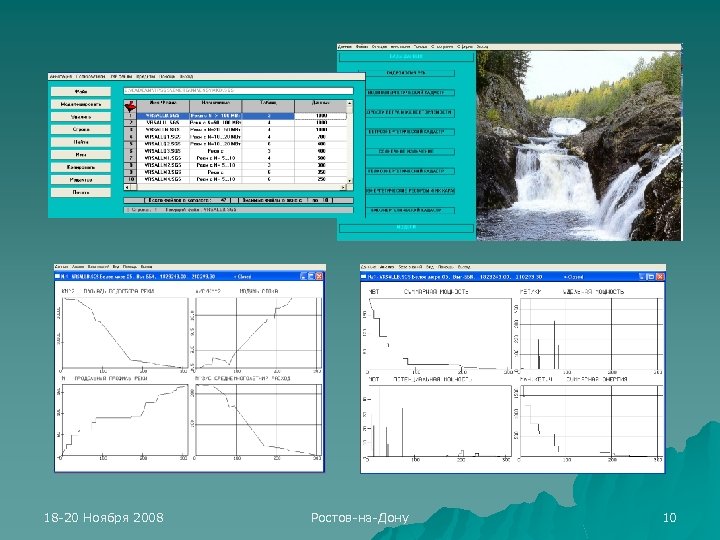720x540 pixels.
Task: Click the "Суммарная энергия" chart
Action: 591,422
